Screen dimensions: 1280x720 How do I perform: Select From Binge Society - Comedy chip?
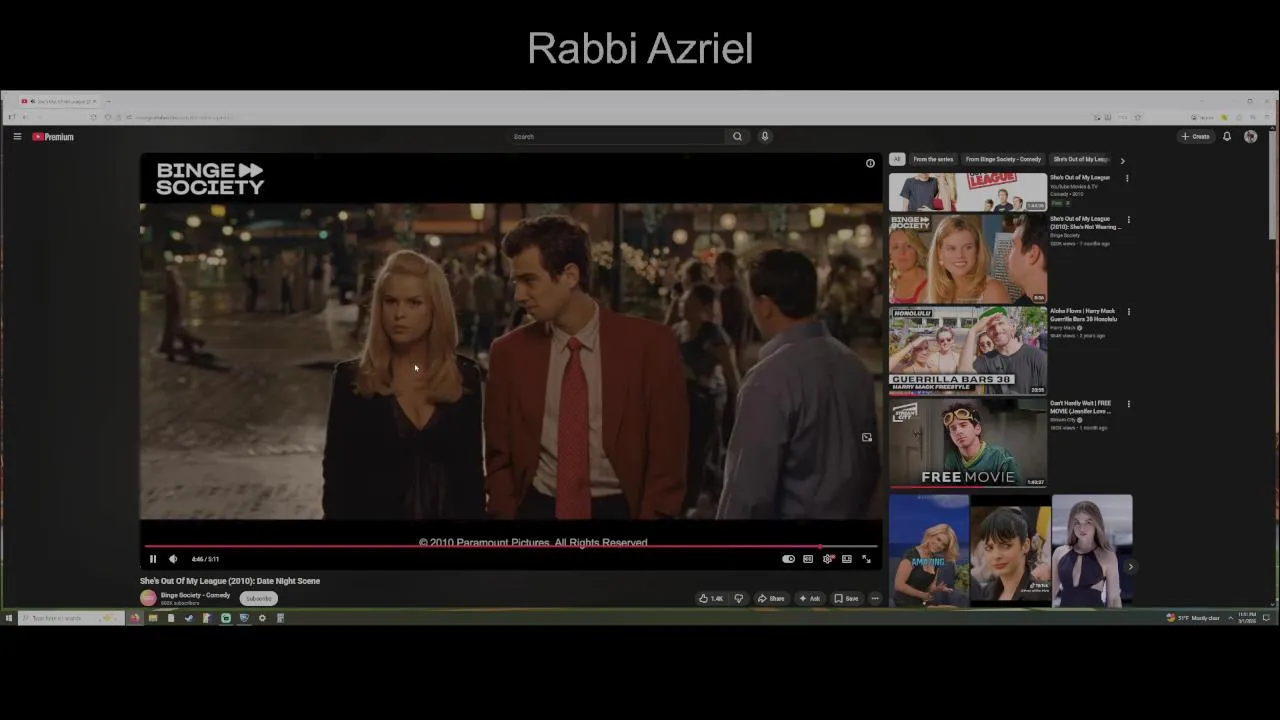1003,159
